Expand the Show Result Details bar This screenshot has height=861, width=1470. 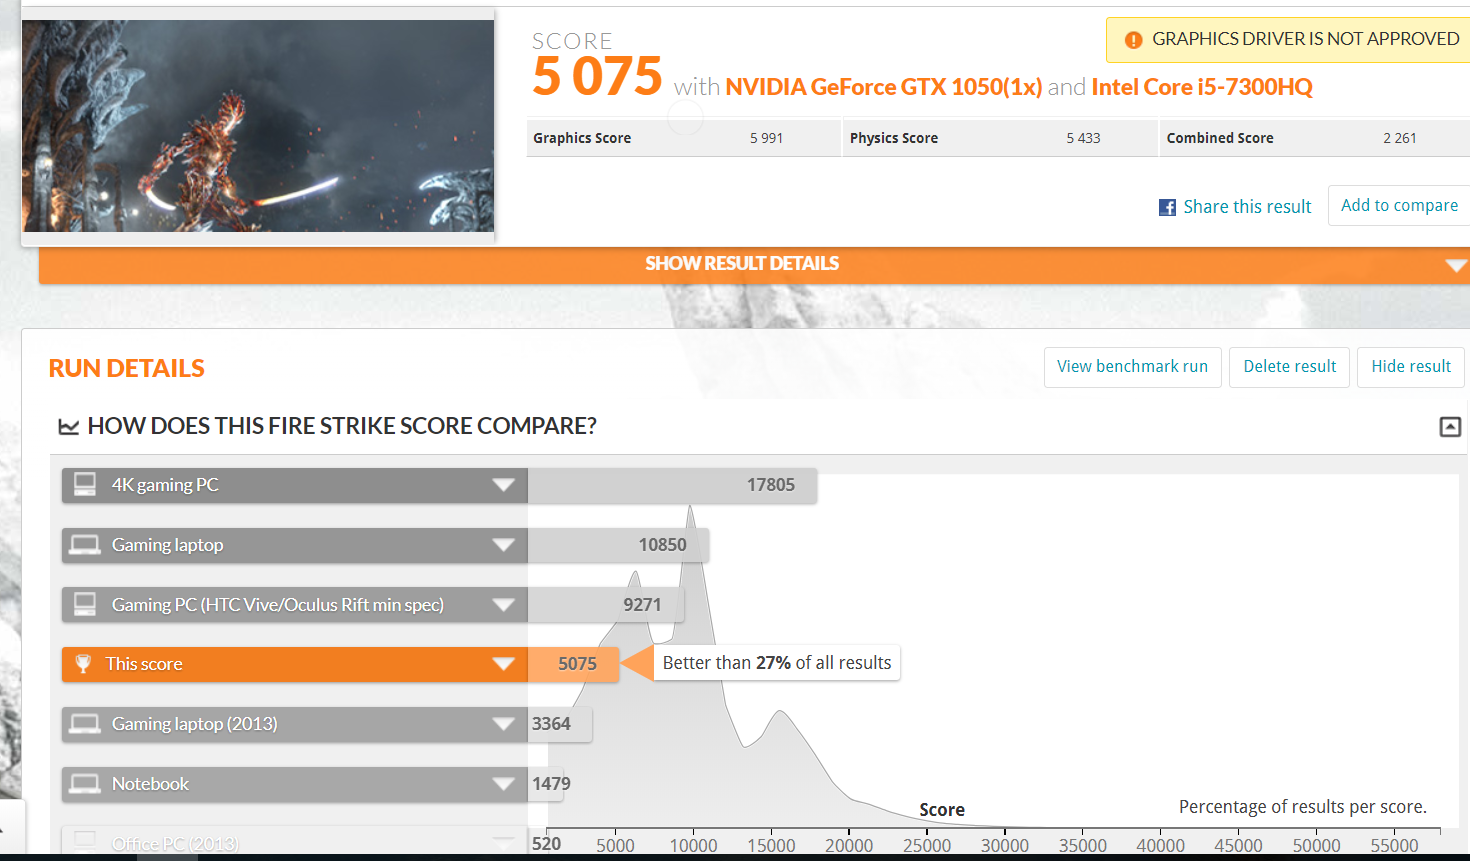(1456, 265)
